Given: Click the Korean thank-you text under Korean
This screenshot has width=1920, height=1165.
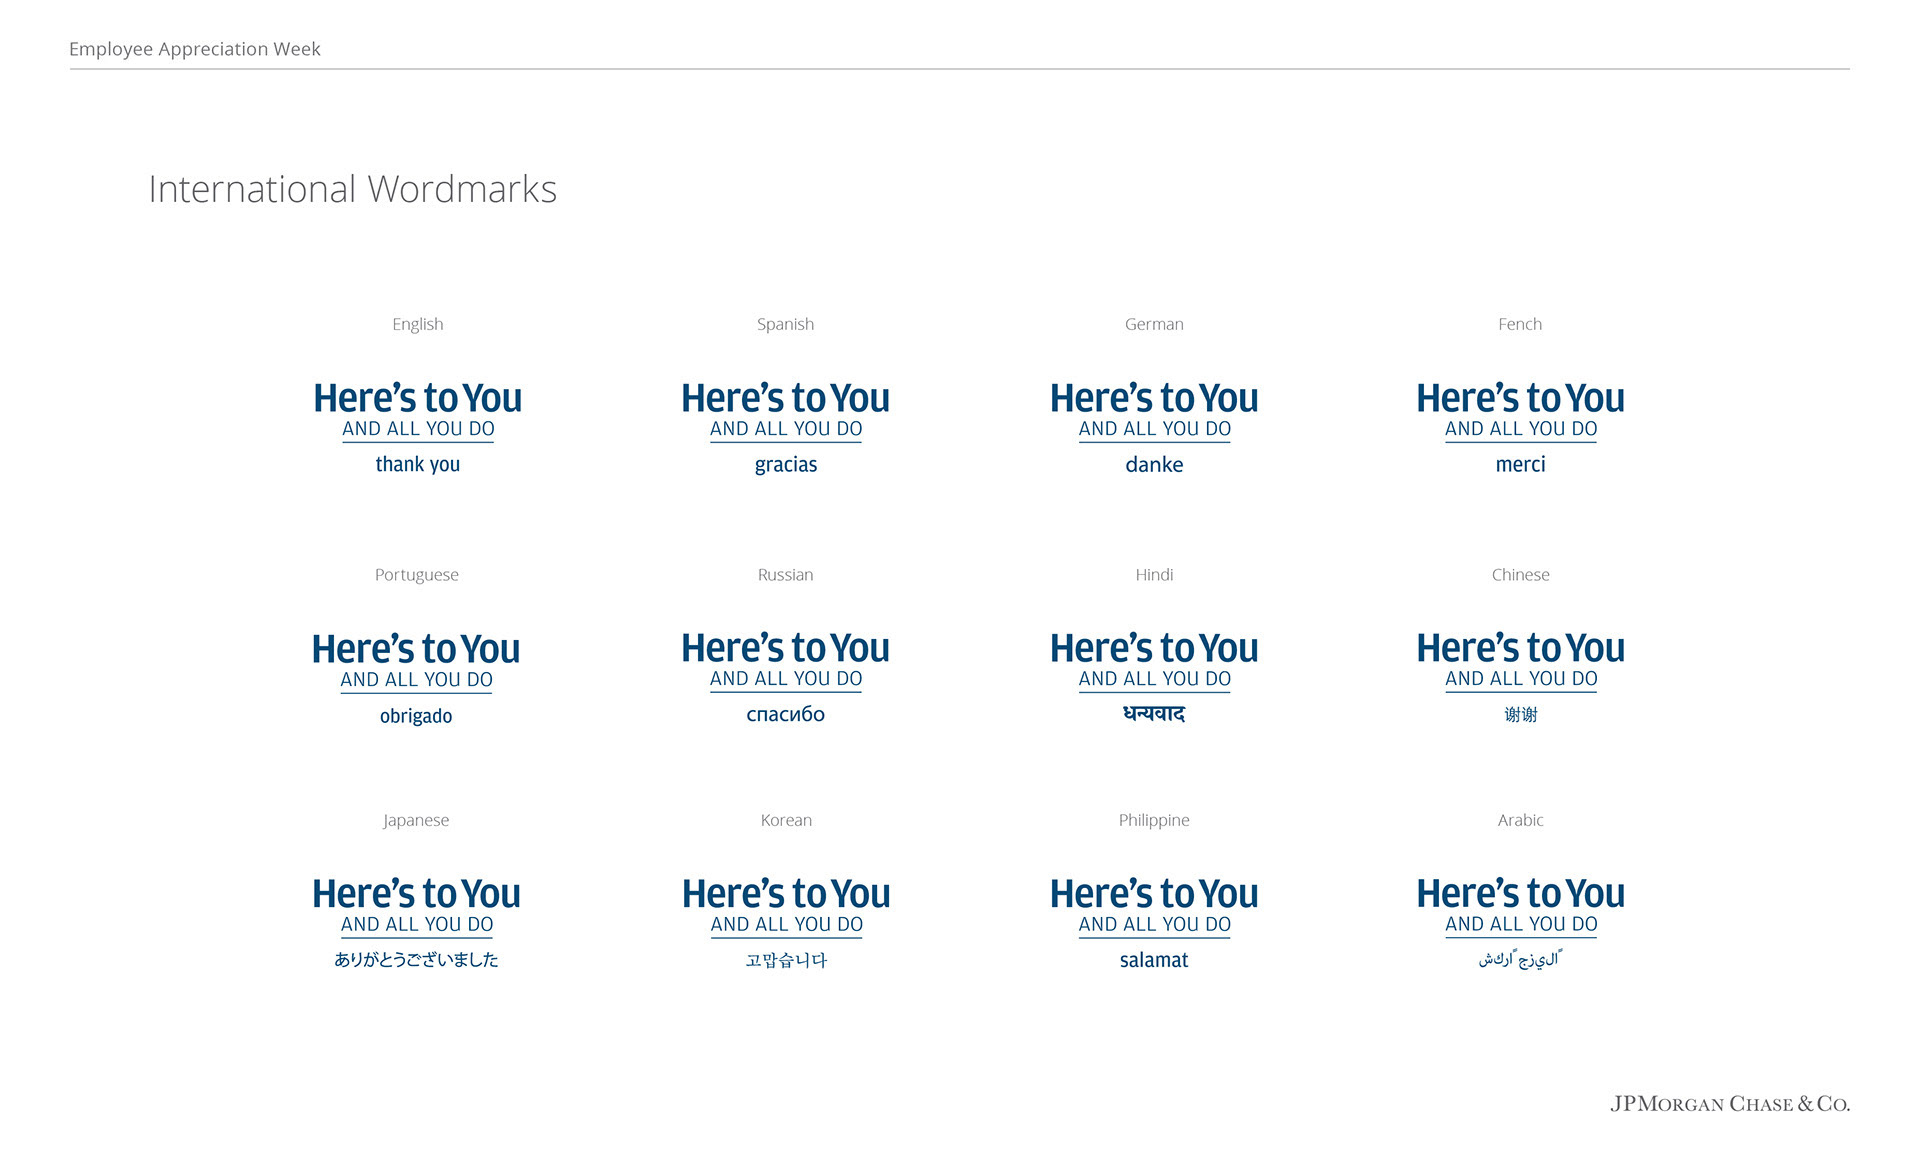Looking at the screenshot, I should pos(786,960).
